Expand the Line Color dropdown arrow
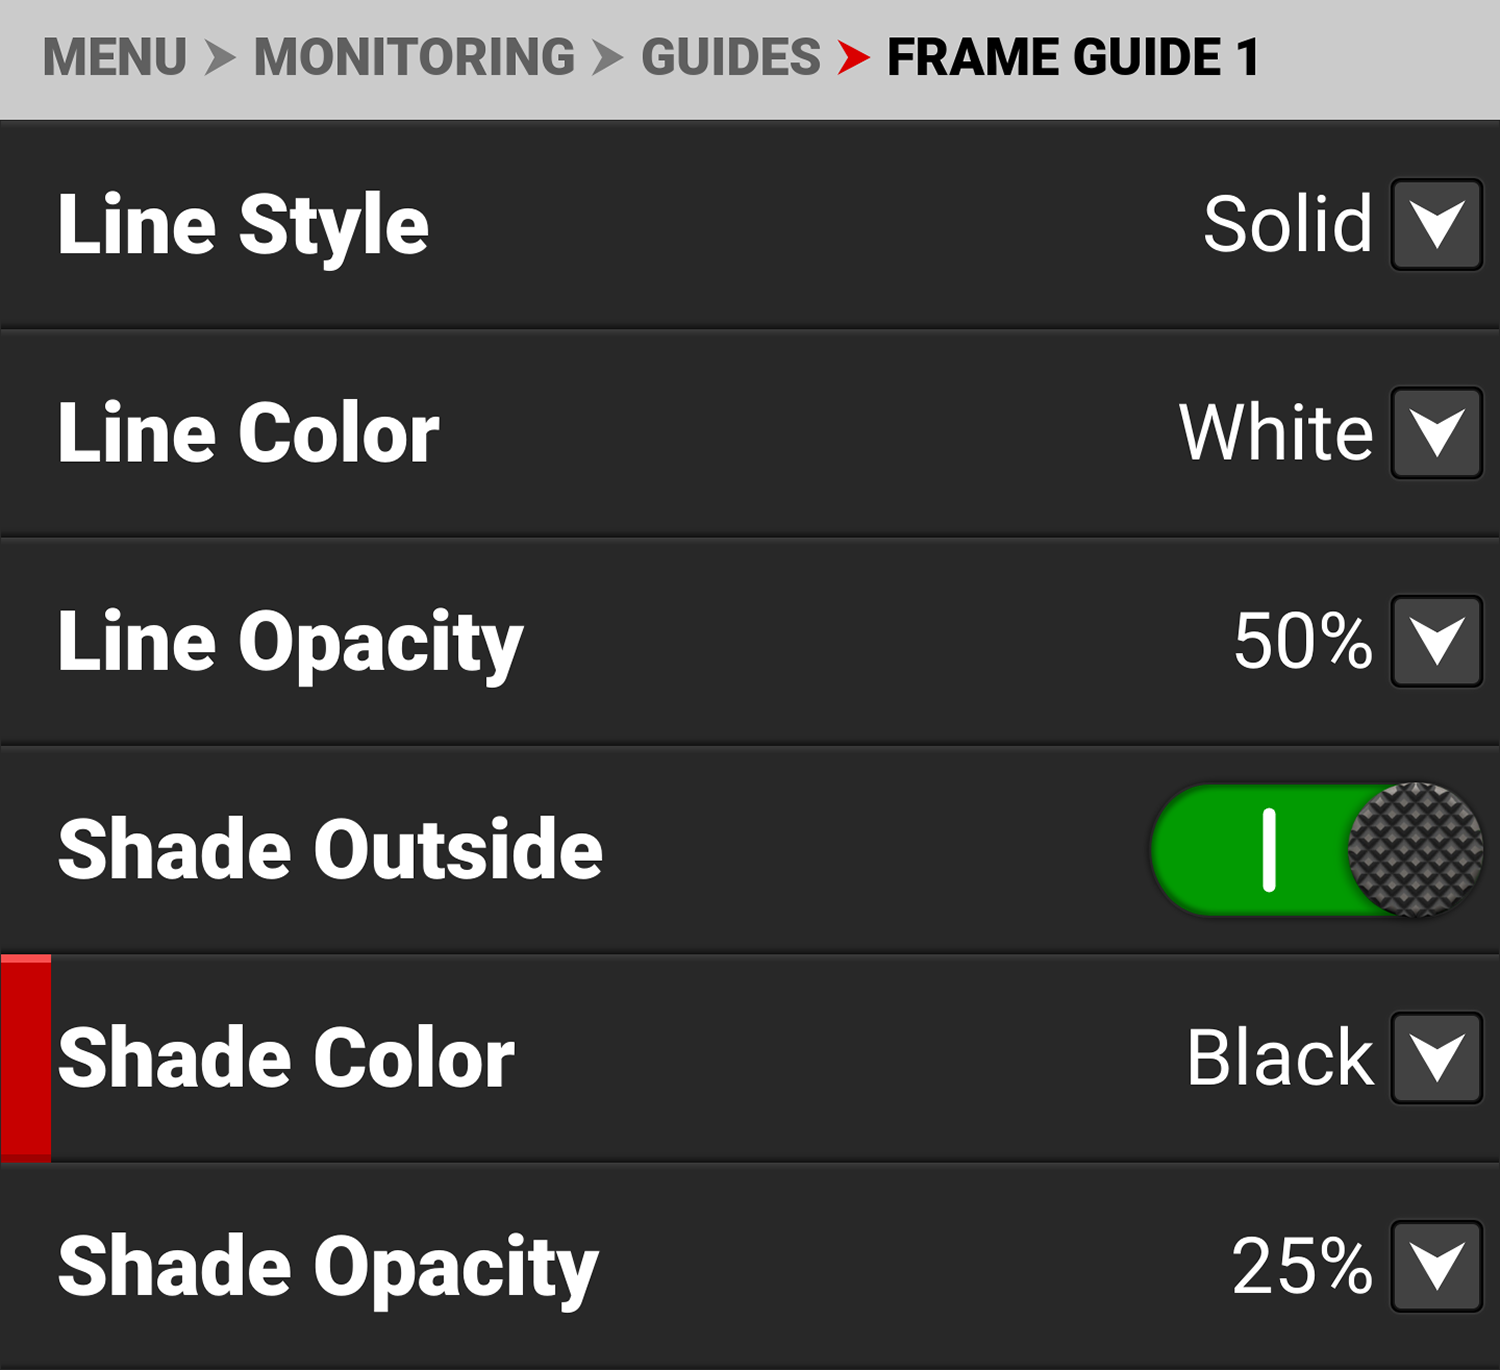This screenshot has width=1500, height=1370. coord(1436,433)
